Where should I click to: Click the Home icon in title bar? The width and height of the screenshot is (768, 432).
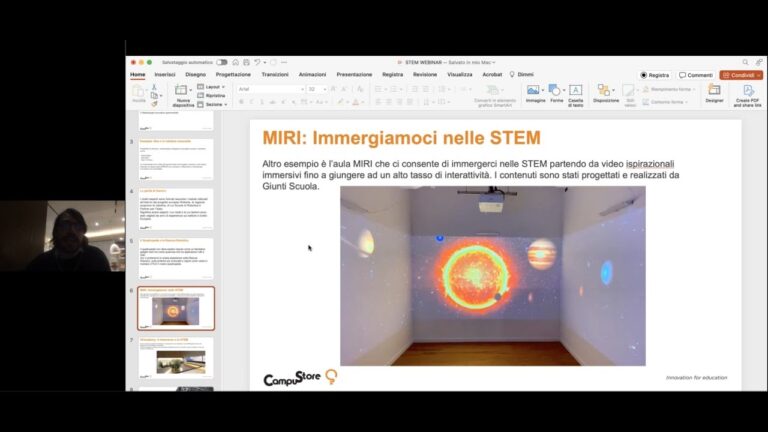[x=236, y=62]
